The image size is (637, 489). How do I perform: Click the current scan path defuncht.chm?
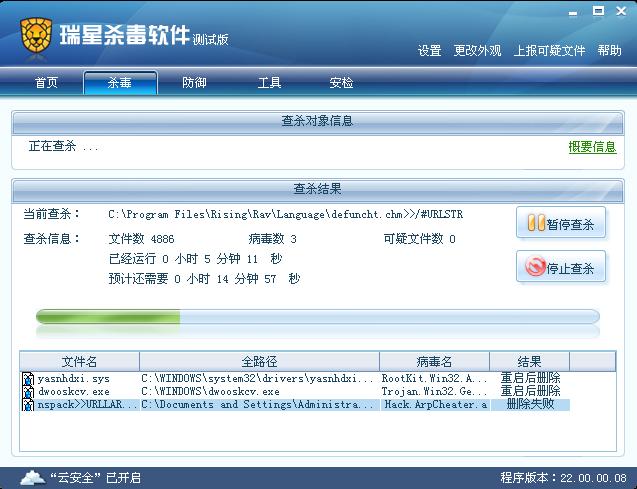[286, 214]
